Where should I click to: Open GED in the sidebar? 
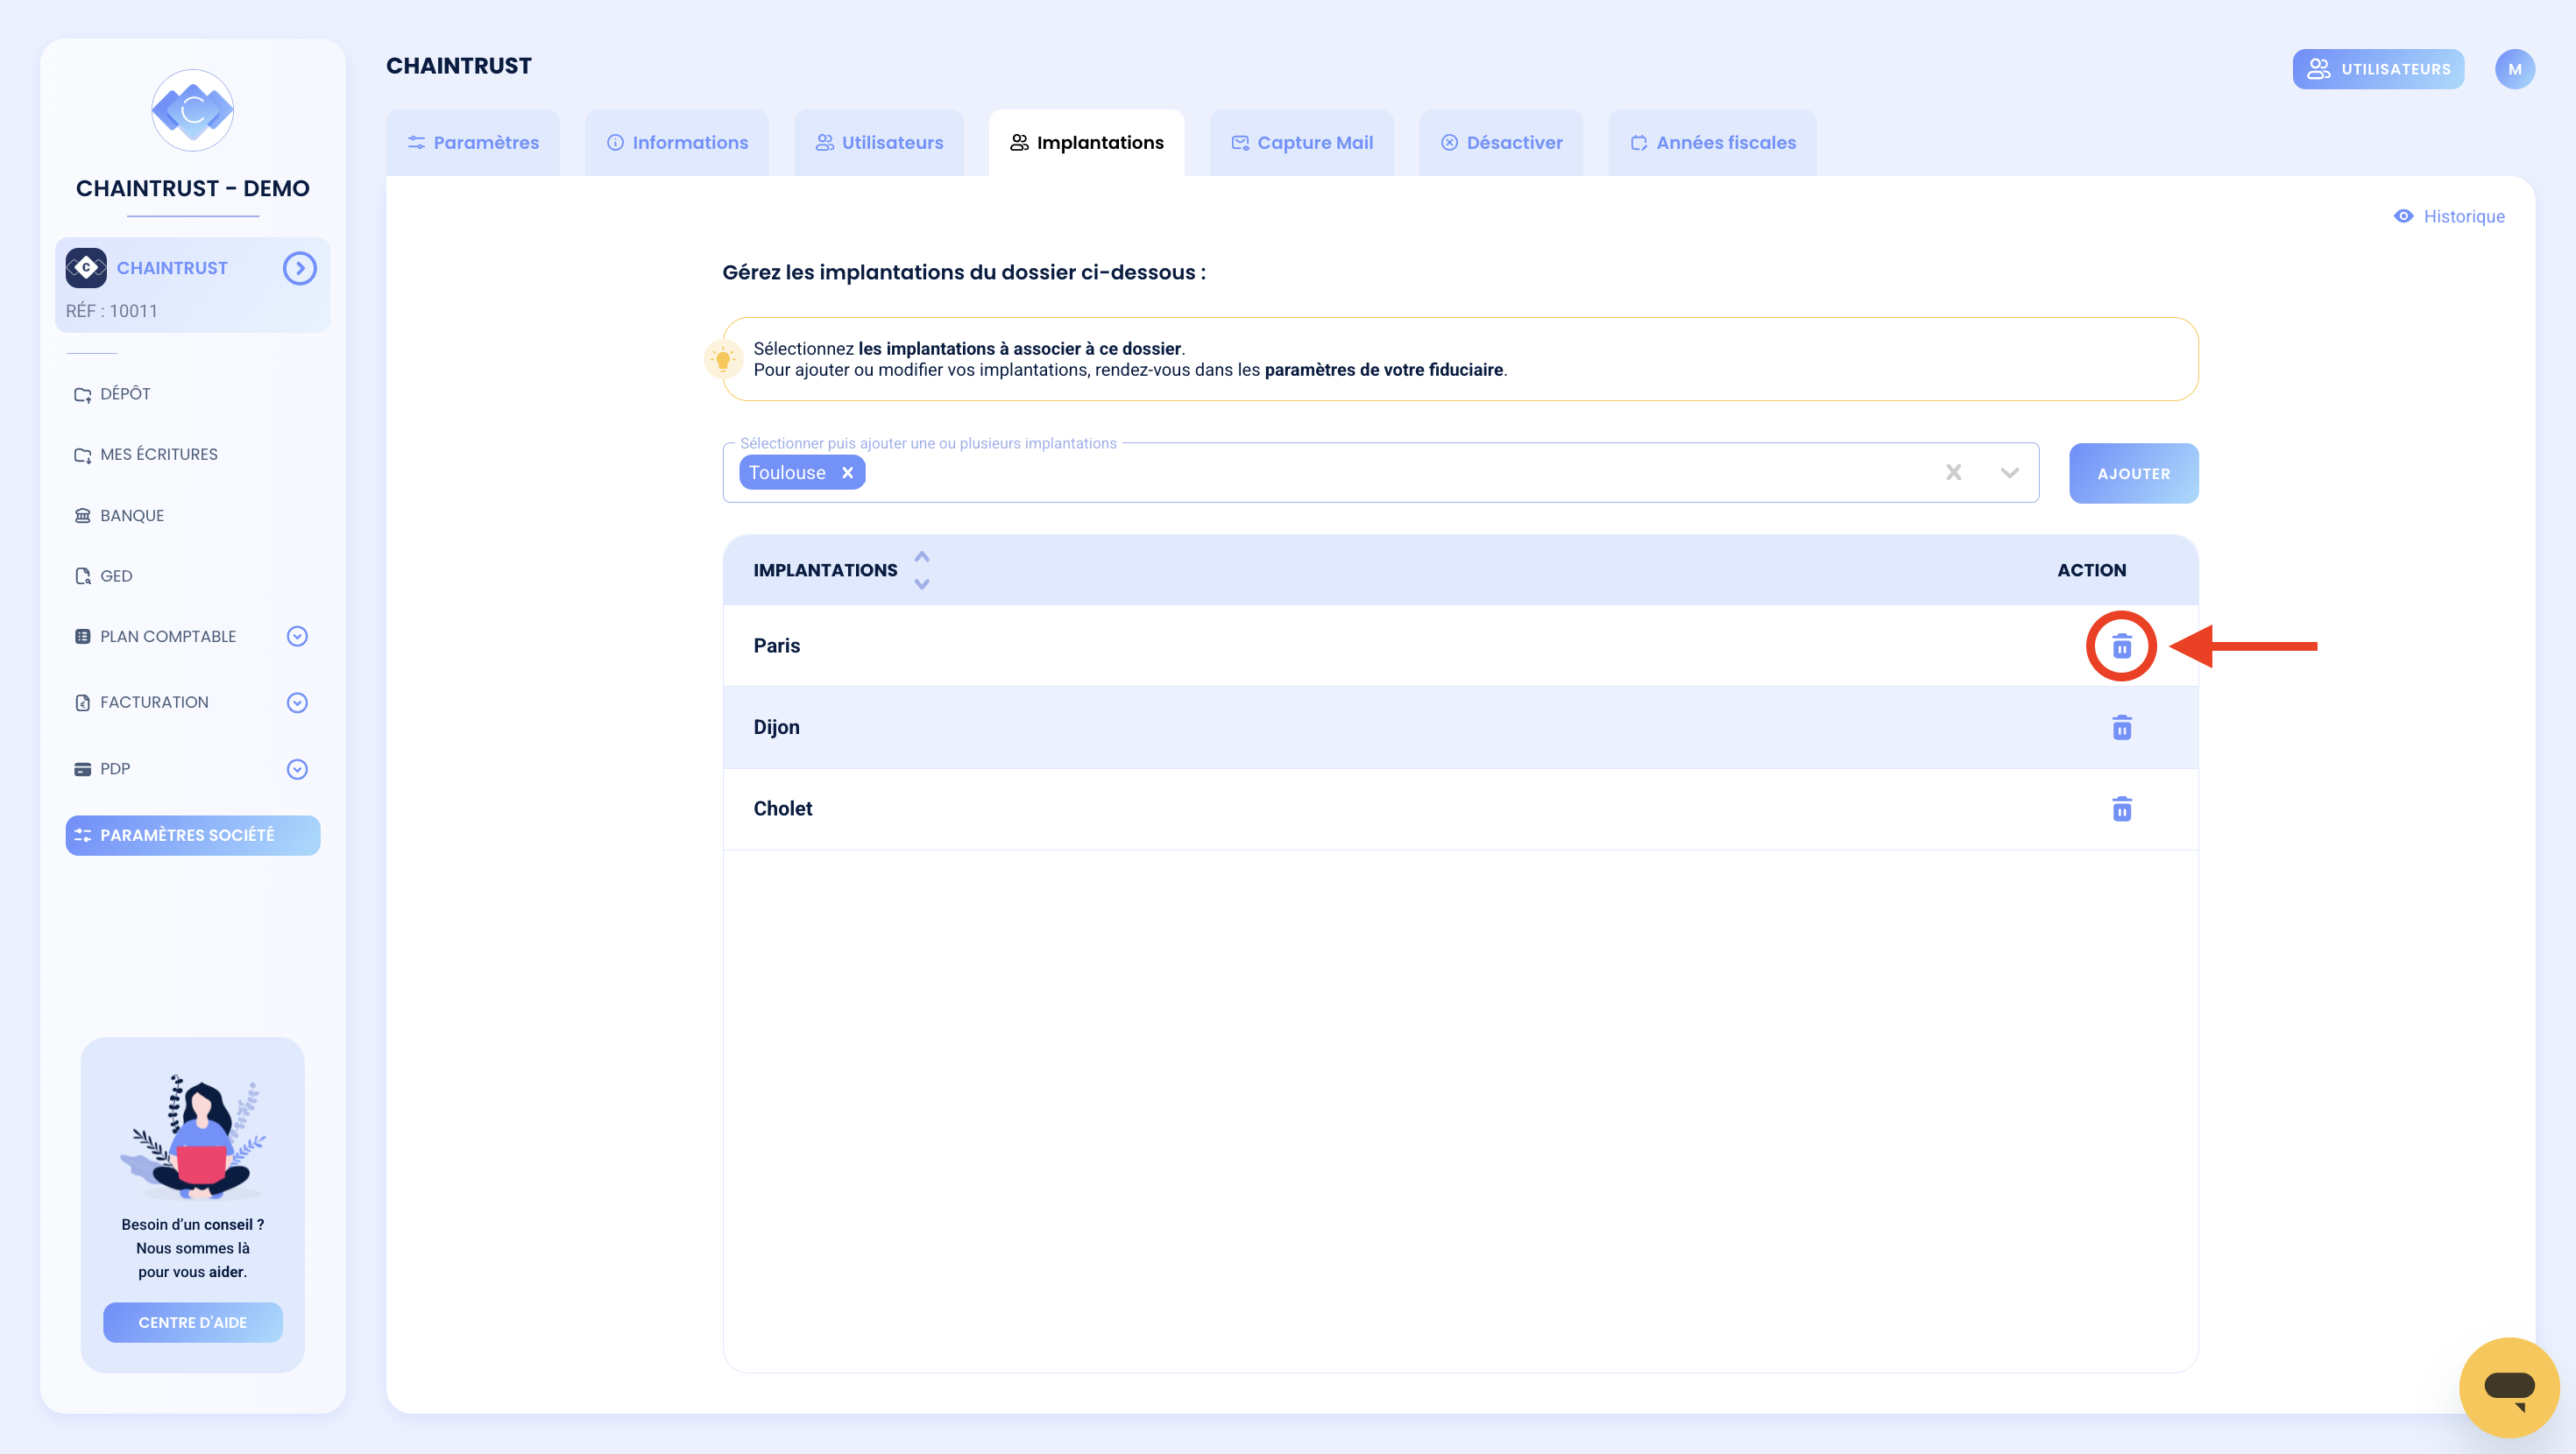point(103,576)
